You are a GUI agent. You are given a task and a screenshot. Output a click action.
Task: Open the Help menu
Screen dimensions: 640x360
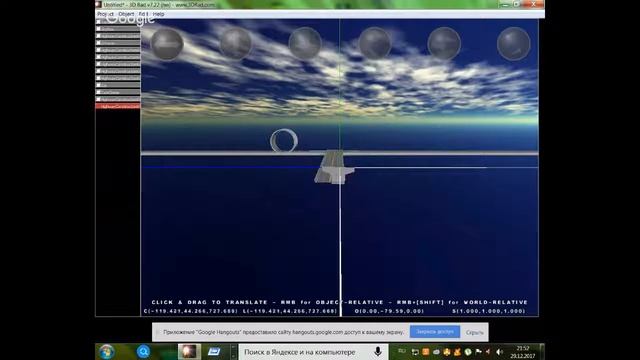coord(158,14)
